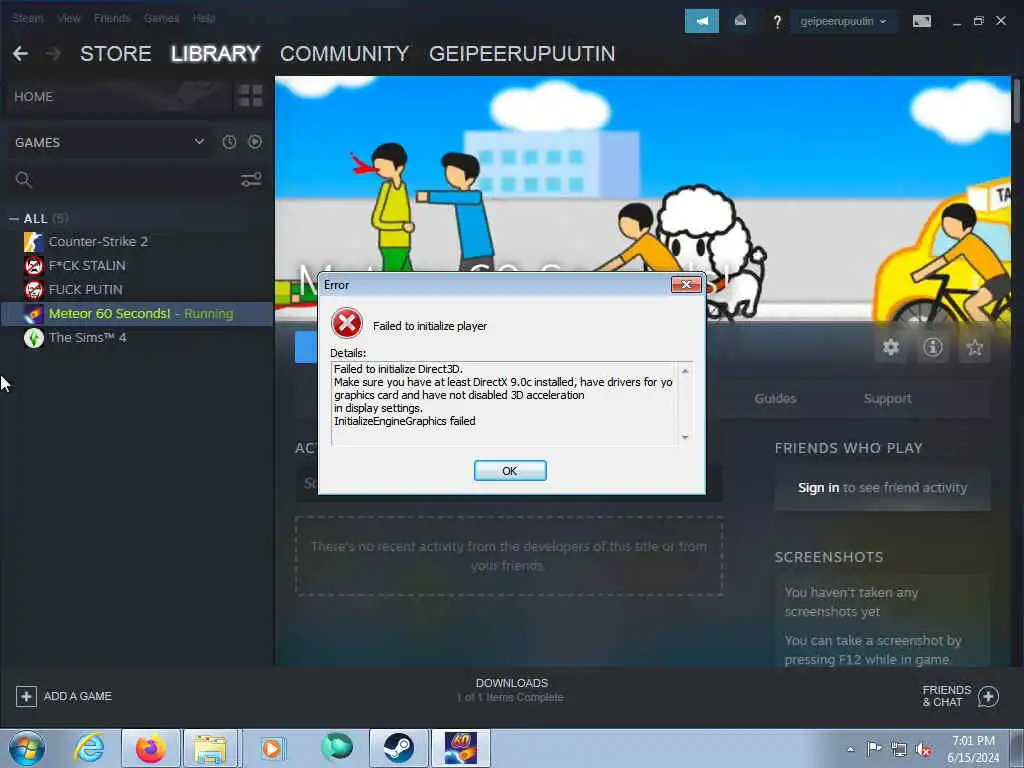Open the Guides tab
The width and height of the screenshot is (1024, 768).
(x=775, y=398)
